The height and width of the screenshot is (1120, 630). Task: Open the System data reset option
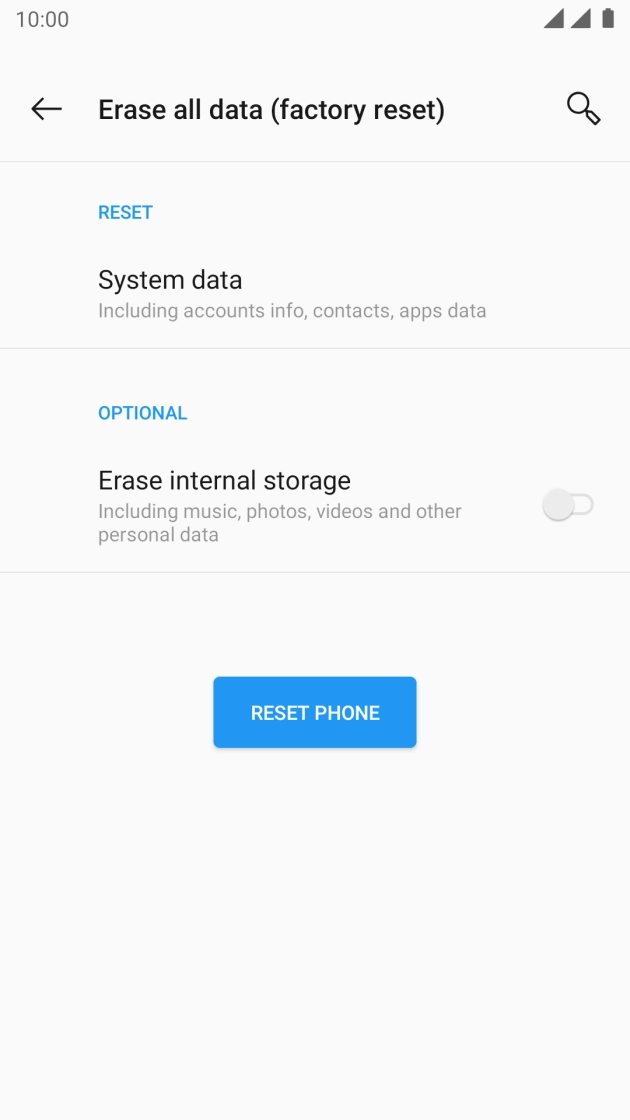170,280
